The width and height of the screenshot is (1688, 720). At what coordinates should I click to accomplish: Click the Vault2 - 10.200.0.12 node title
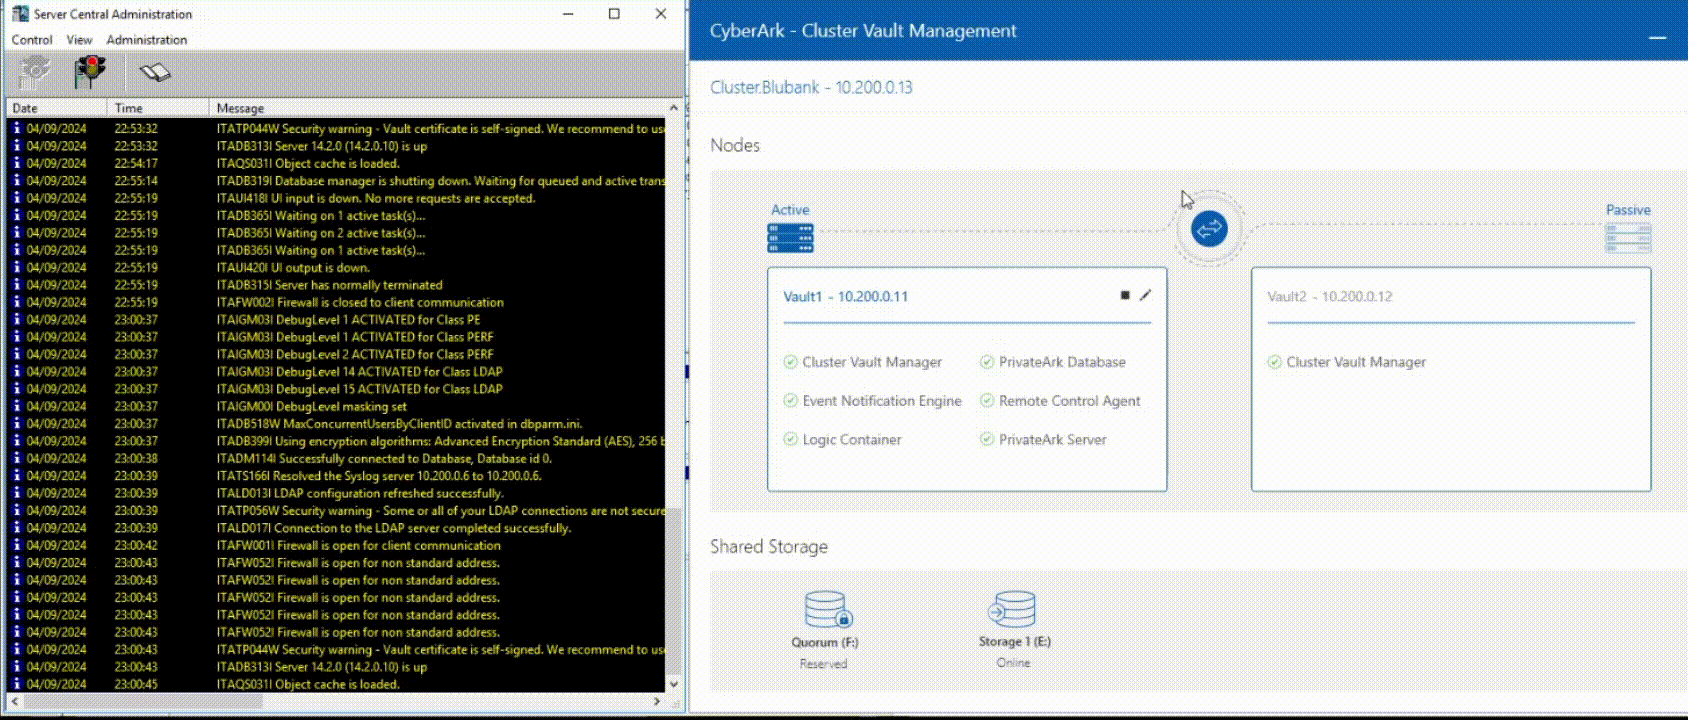[1329, 296]
